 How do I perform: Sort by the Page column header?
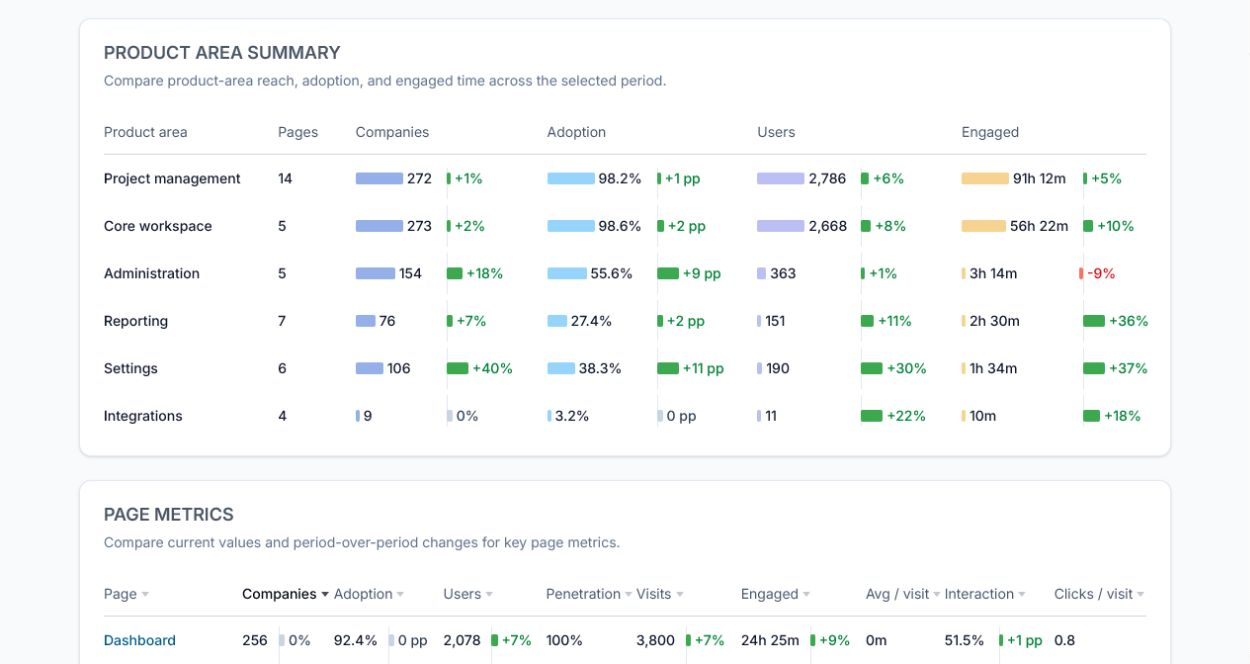coord(126,594)
